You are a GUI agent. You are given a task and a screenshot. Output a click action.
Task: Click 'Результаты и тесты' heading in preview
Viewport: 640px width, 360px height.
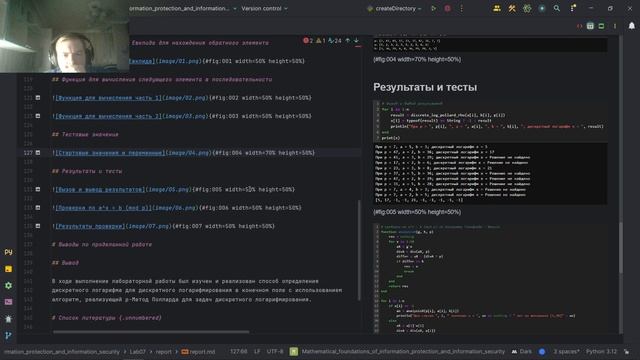425,87
